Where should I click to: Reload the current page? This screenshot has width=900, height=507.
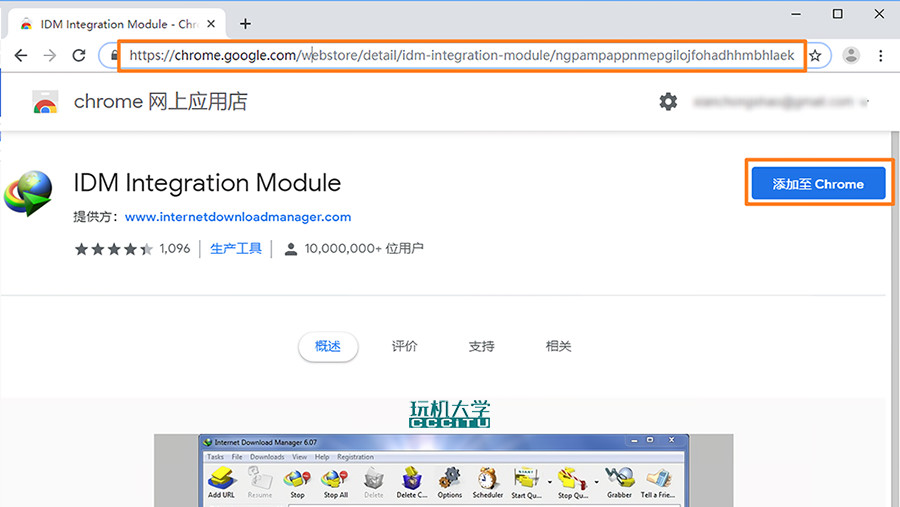coord(79,56)
